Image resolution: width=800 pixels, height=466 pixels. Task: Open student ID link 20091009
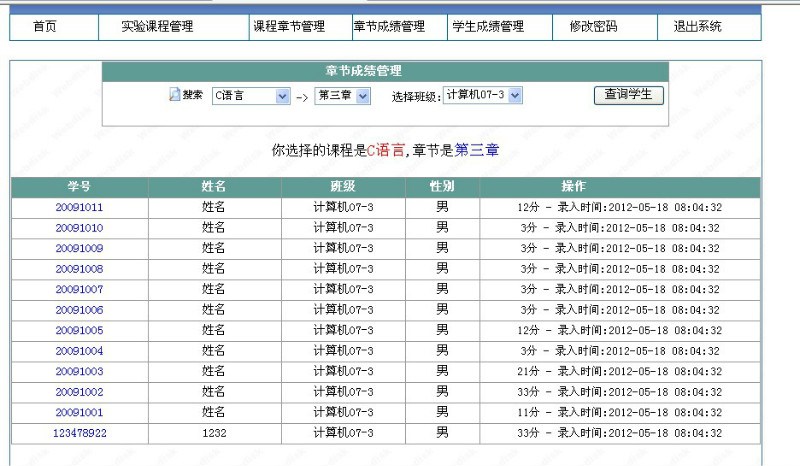[79, 248]
